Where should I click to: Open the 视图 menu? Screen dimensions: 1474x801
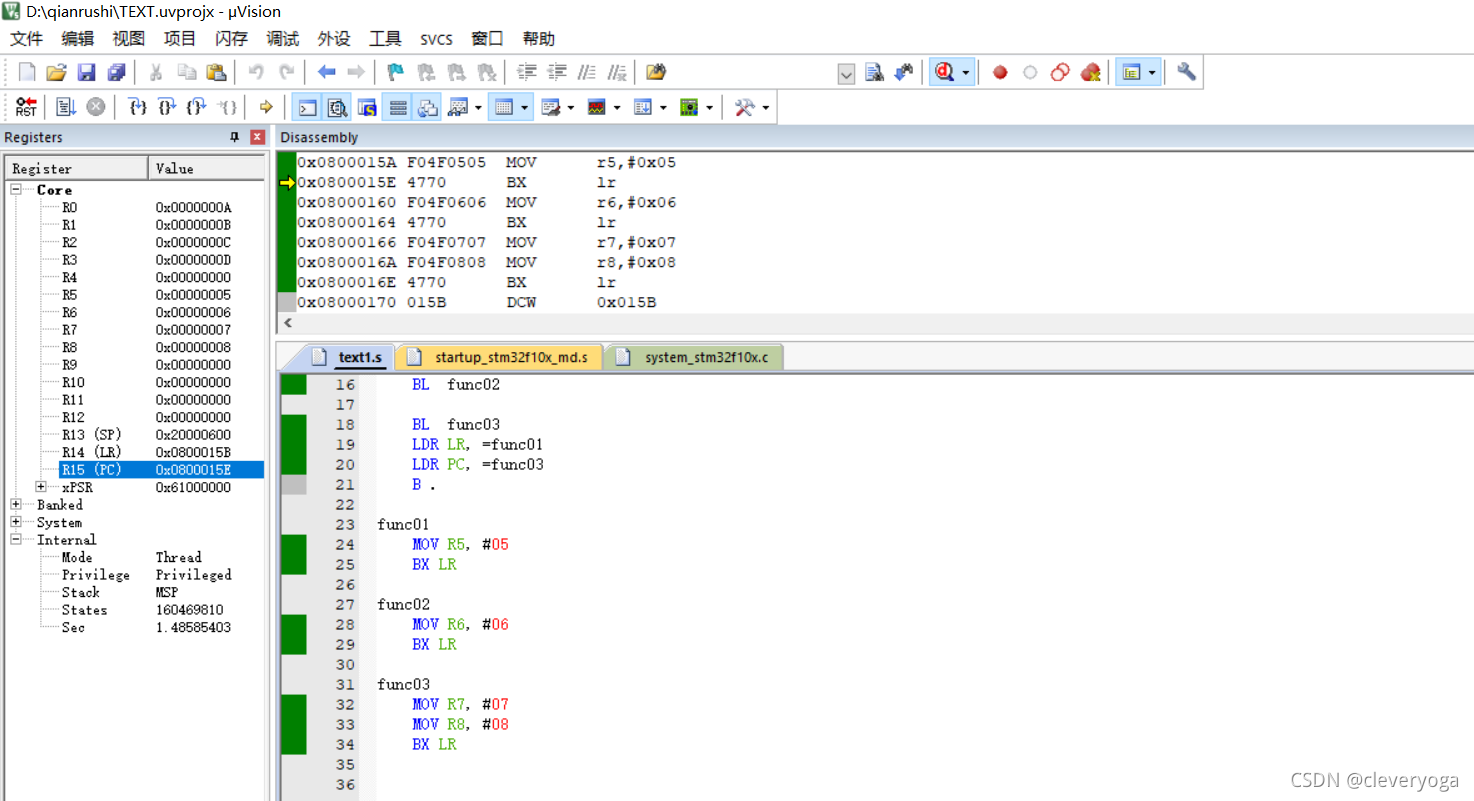[x=129, y=39]
